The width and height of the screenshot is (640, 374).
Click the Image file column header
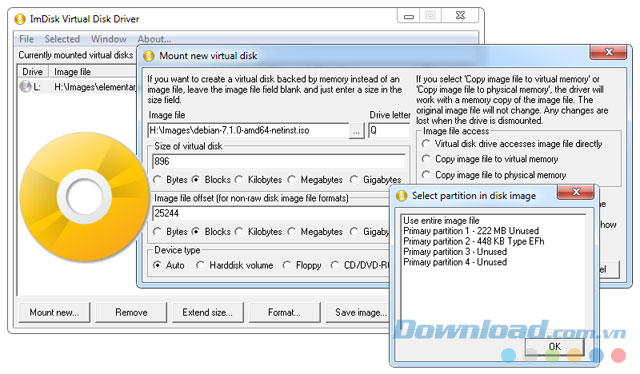93,72
